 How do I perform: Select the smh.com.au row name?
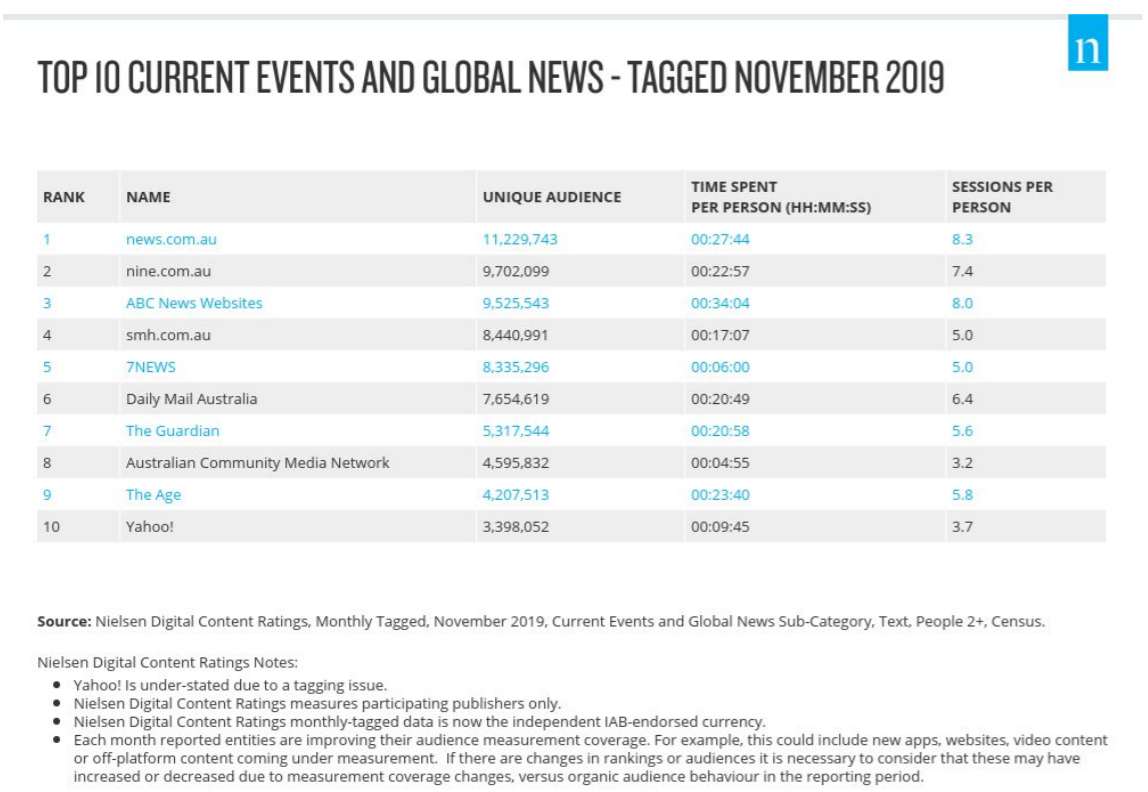click(168, 335)
